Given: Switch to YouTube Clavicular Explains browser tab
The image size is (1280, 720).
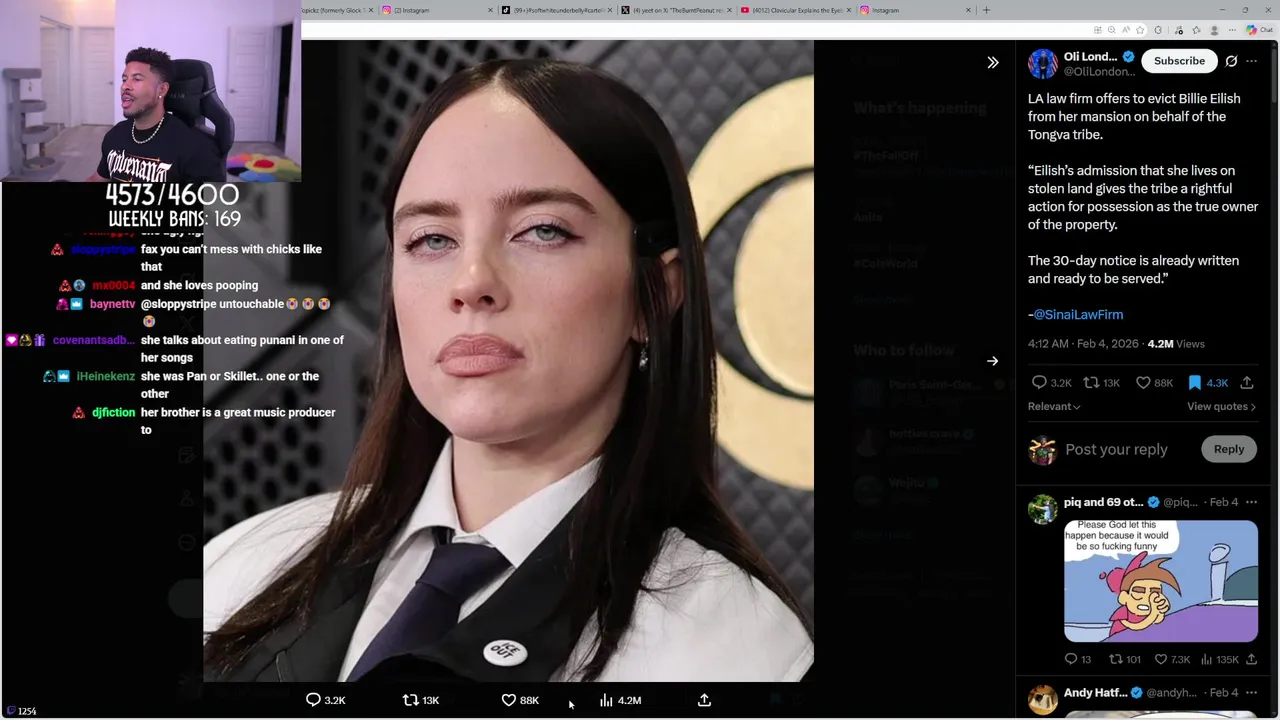Looking at the screenshot, I should click(x=795, y=10).
